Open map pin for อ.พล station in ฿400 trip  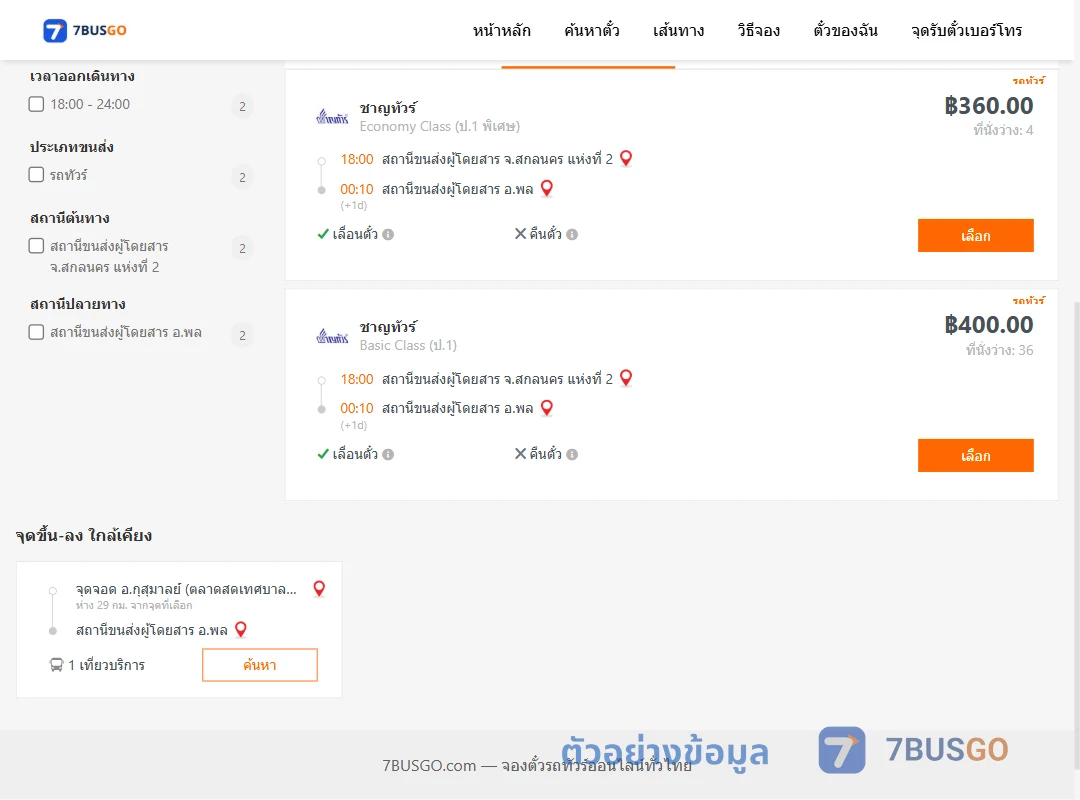547,408
